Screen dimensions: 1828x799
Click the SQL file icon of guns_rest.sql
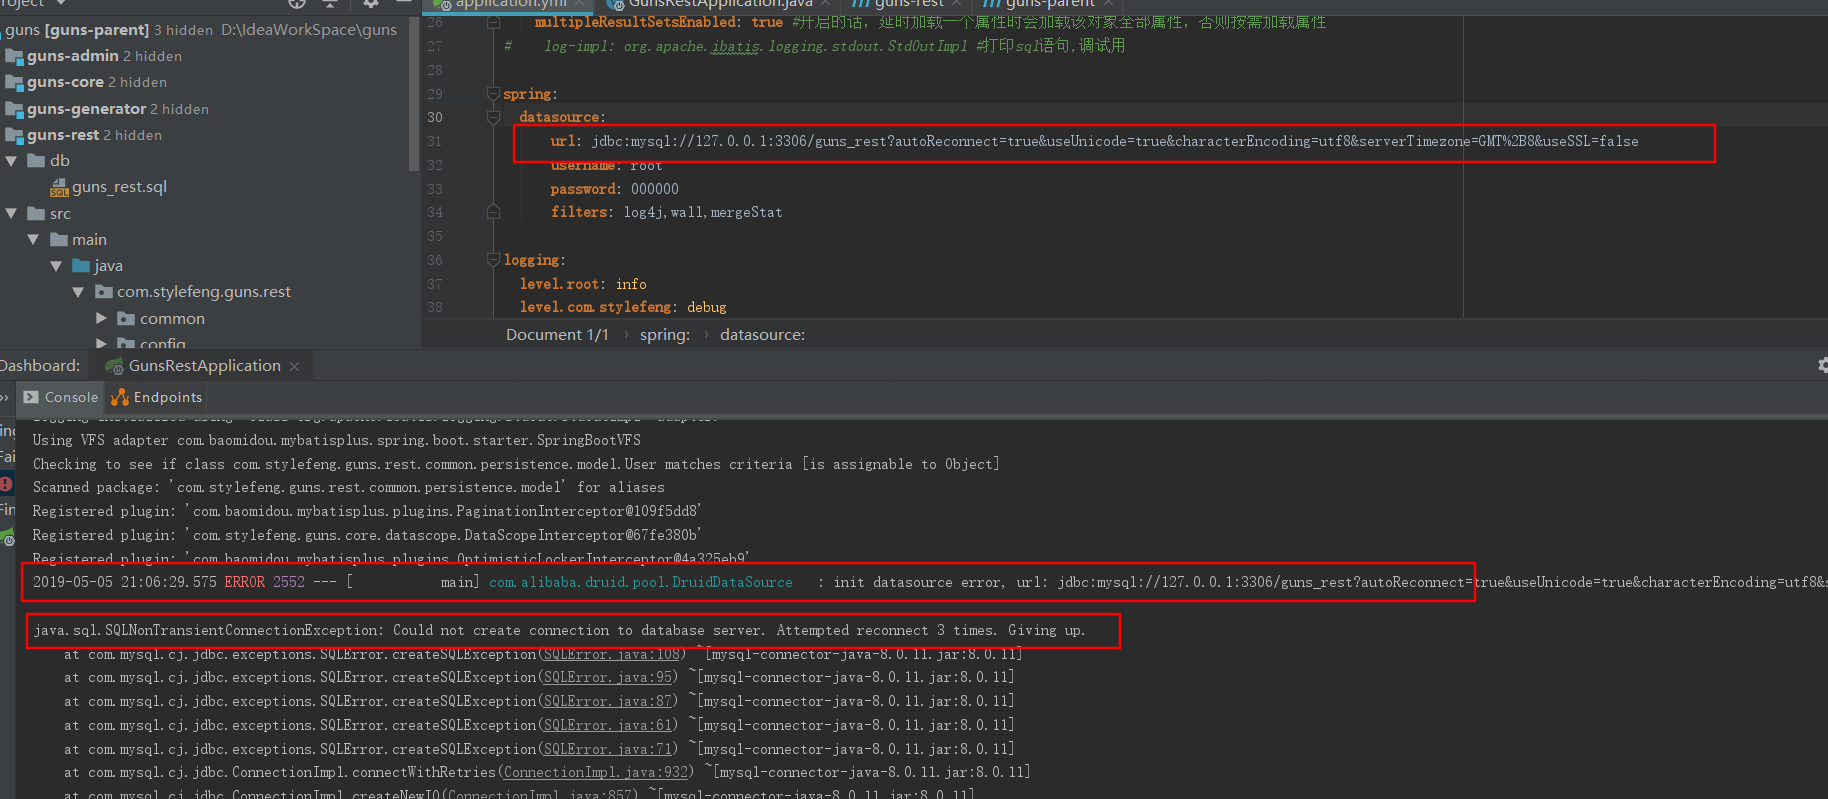(59, 187)
